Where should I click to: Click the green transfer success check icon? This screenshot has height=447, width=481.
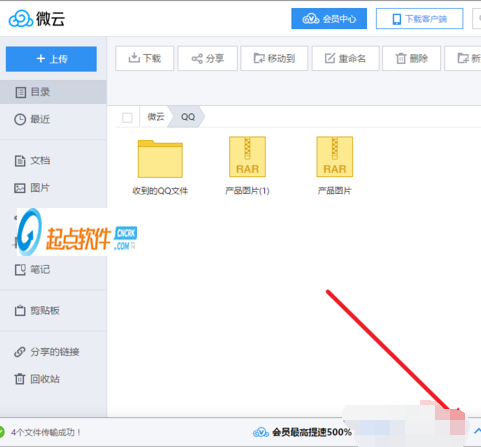click(x=1, y=432)
